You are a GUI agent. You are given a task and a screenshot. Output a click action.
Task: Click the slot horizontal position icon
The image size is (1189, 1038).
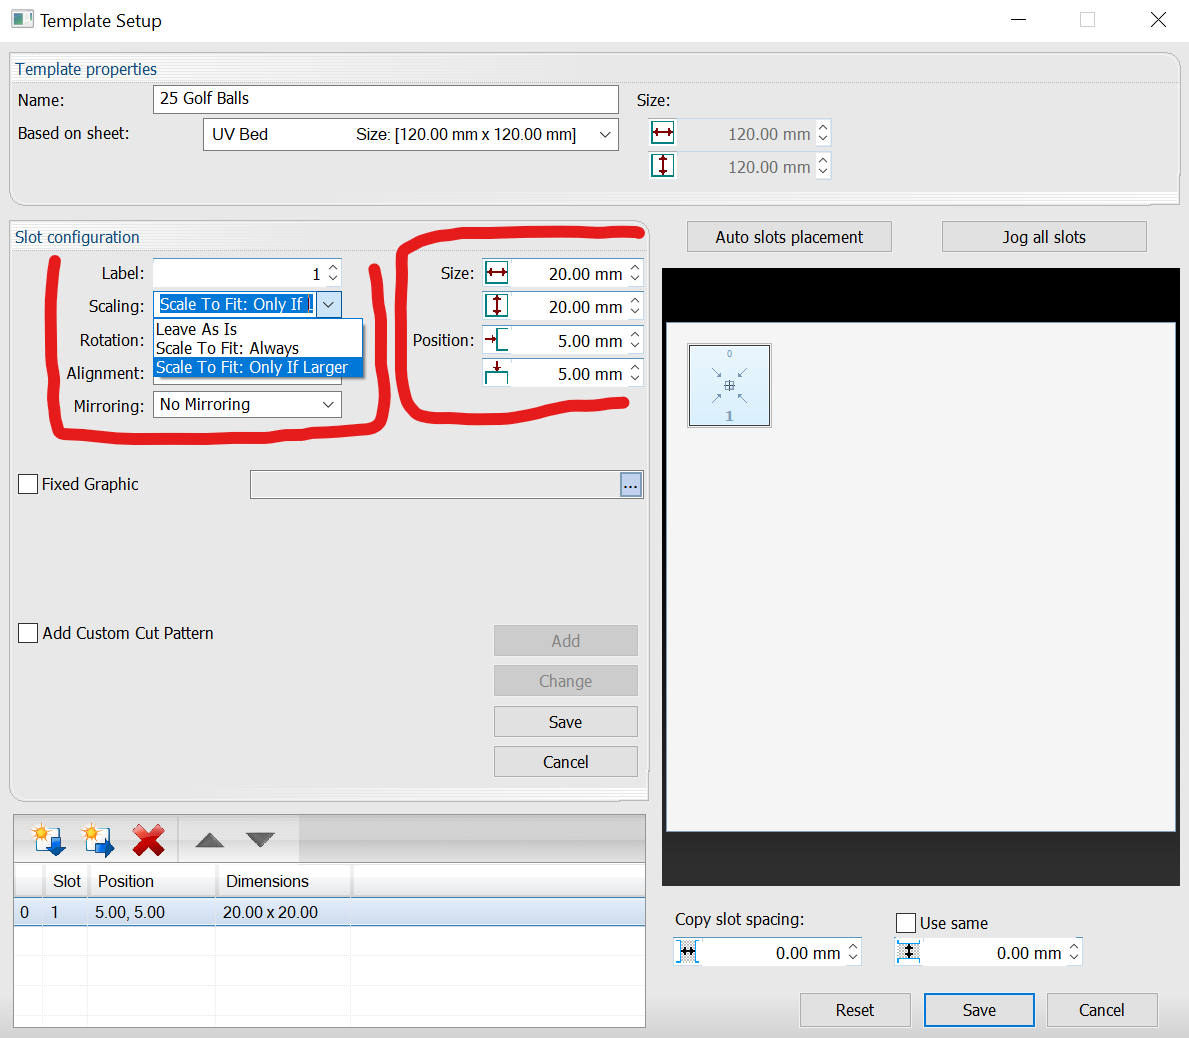[x=497, y=340]
